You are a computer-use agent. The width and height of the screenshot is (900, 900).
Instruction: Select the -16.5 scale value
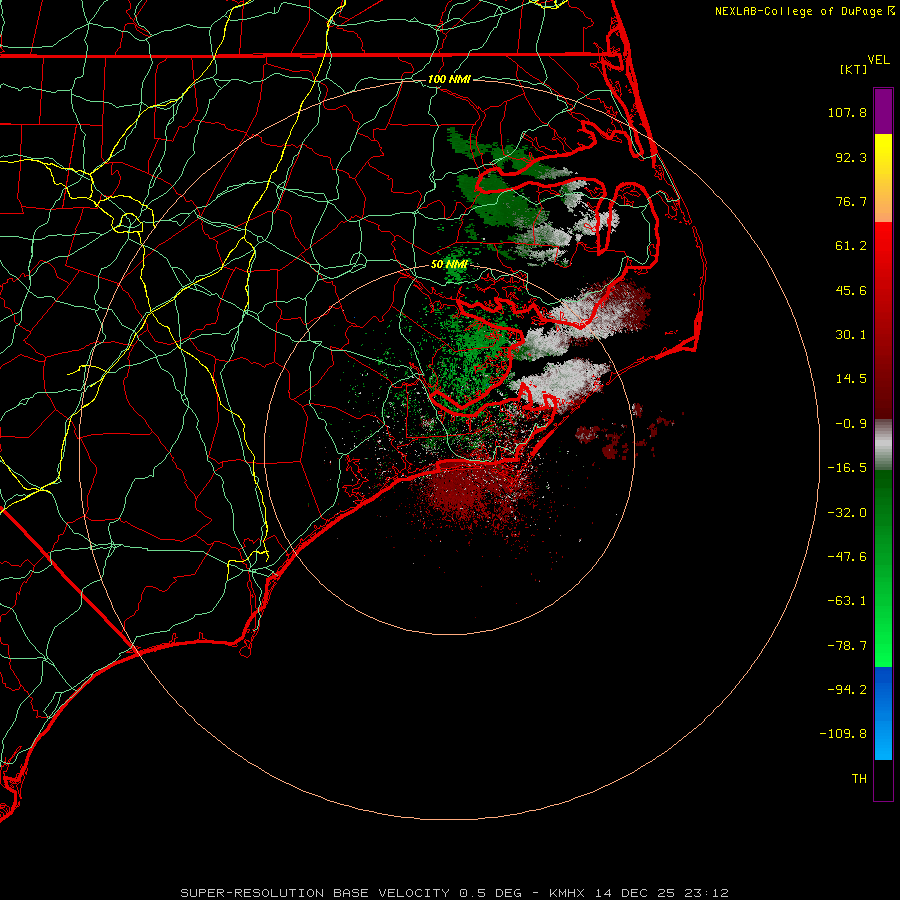coord(847,468)
